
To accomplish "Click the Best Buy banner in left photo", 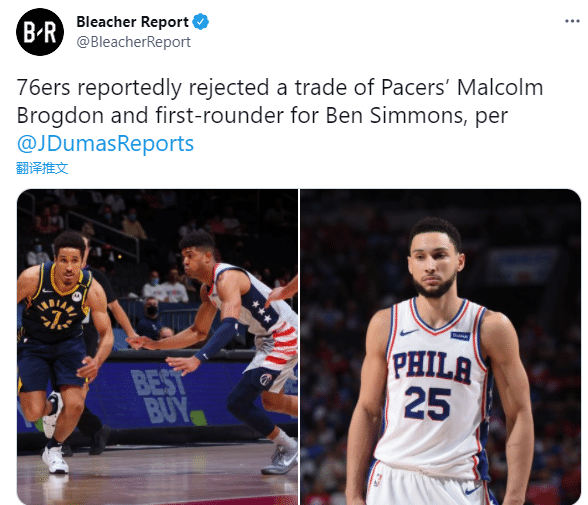I will (x=159, y=396).
